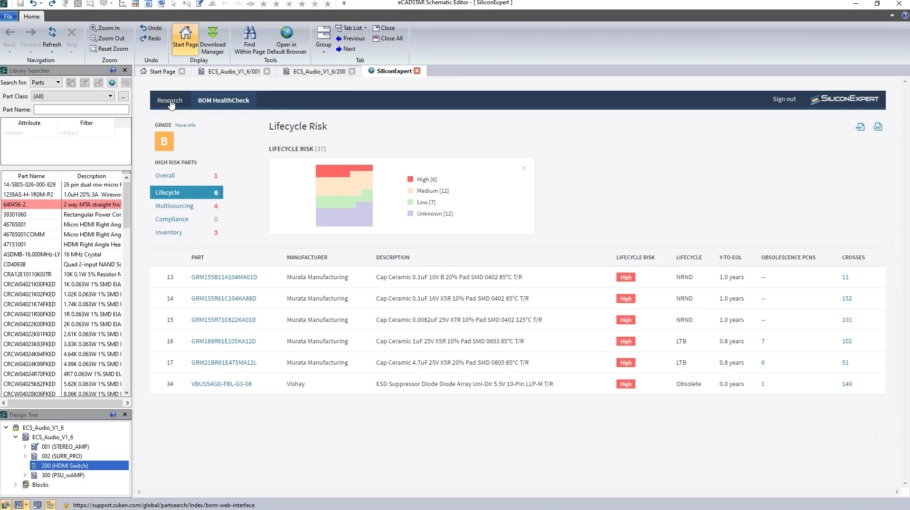Open the Tab List dropdown
Image resolution: width=910 pixels, height=510 pixels.
coord(351,28)
